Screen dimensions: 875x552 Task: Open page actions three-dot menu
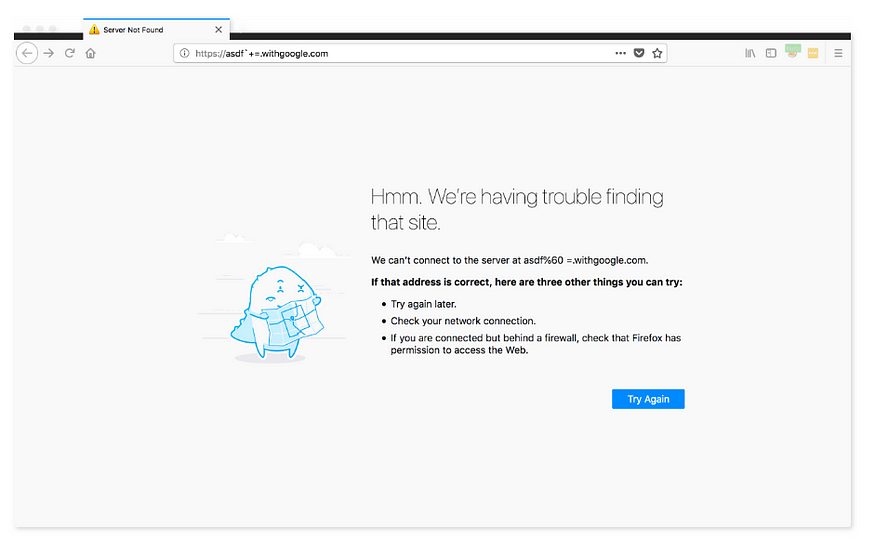[x=621, y=54]
